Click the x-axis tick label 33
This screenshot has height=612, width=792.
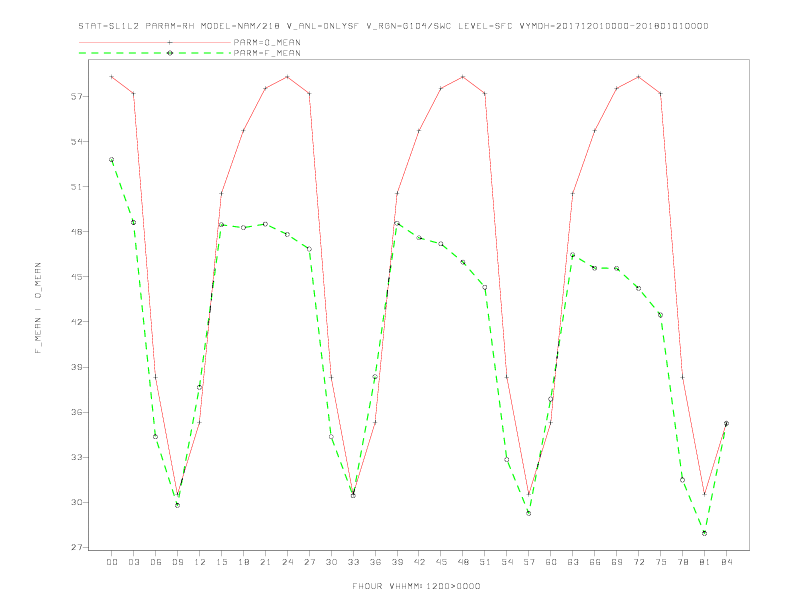coord(353,562)
